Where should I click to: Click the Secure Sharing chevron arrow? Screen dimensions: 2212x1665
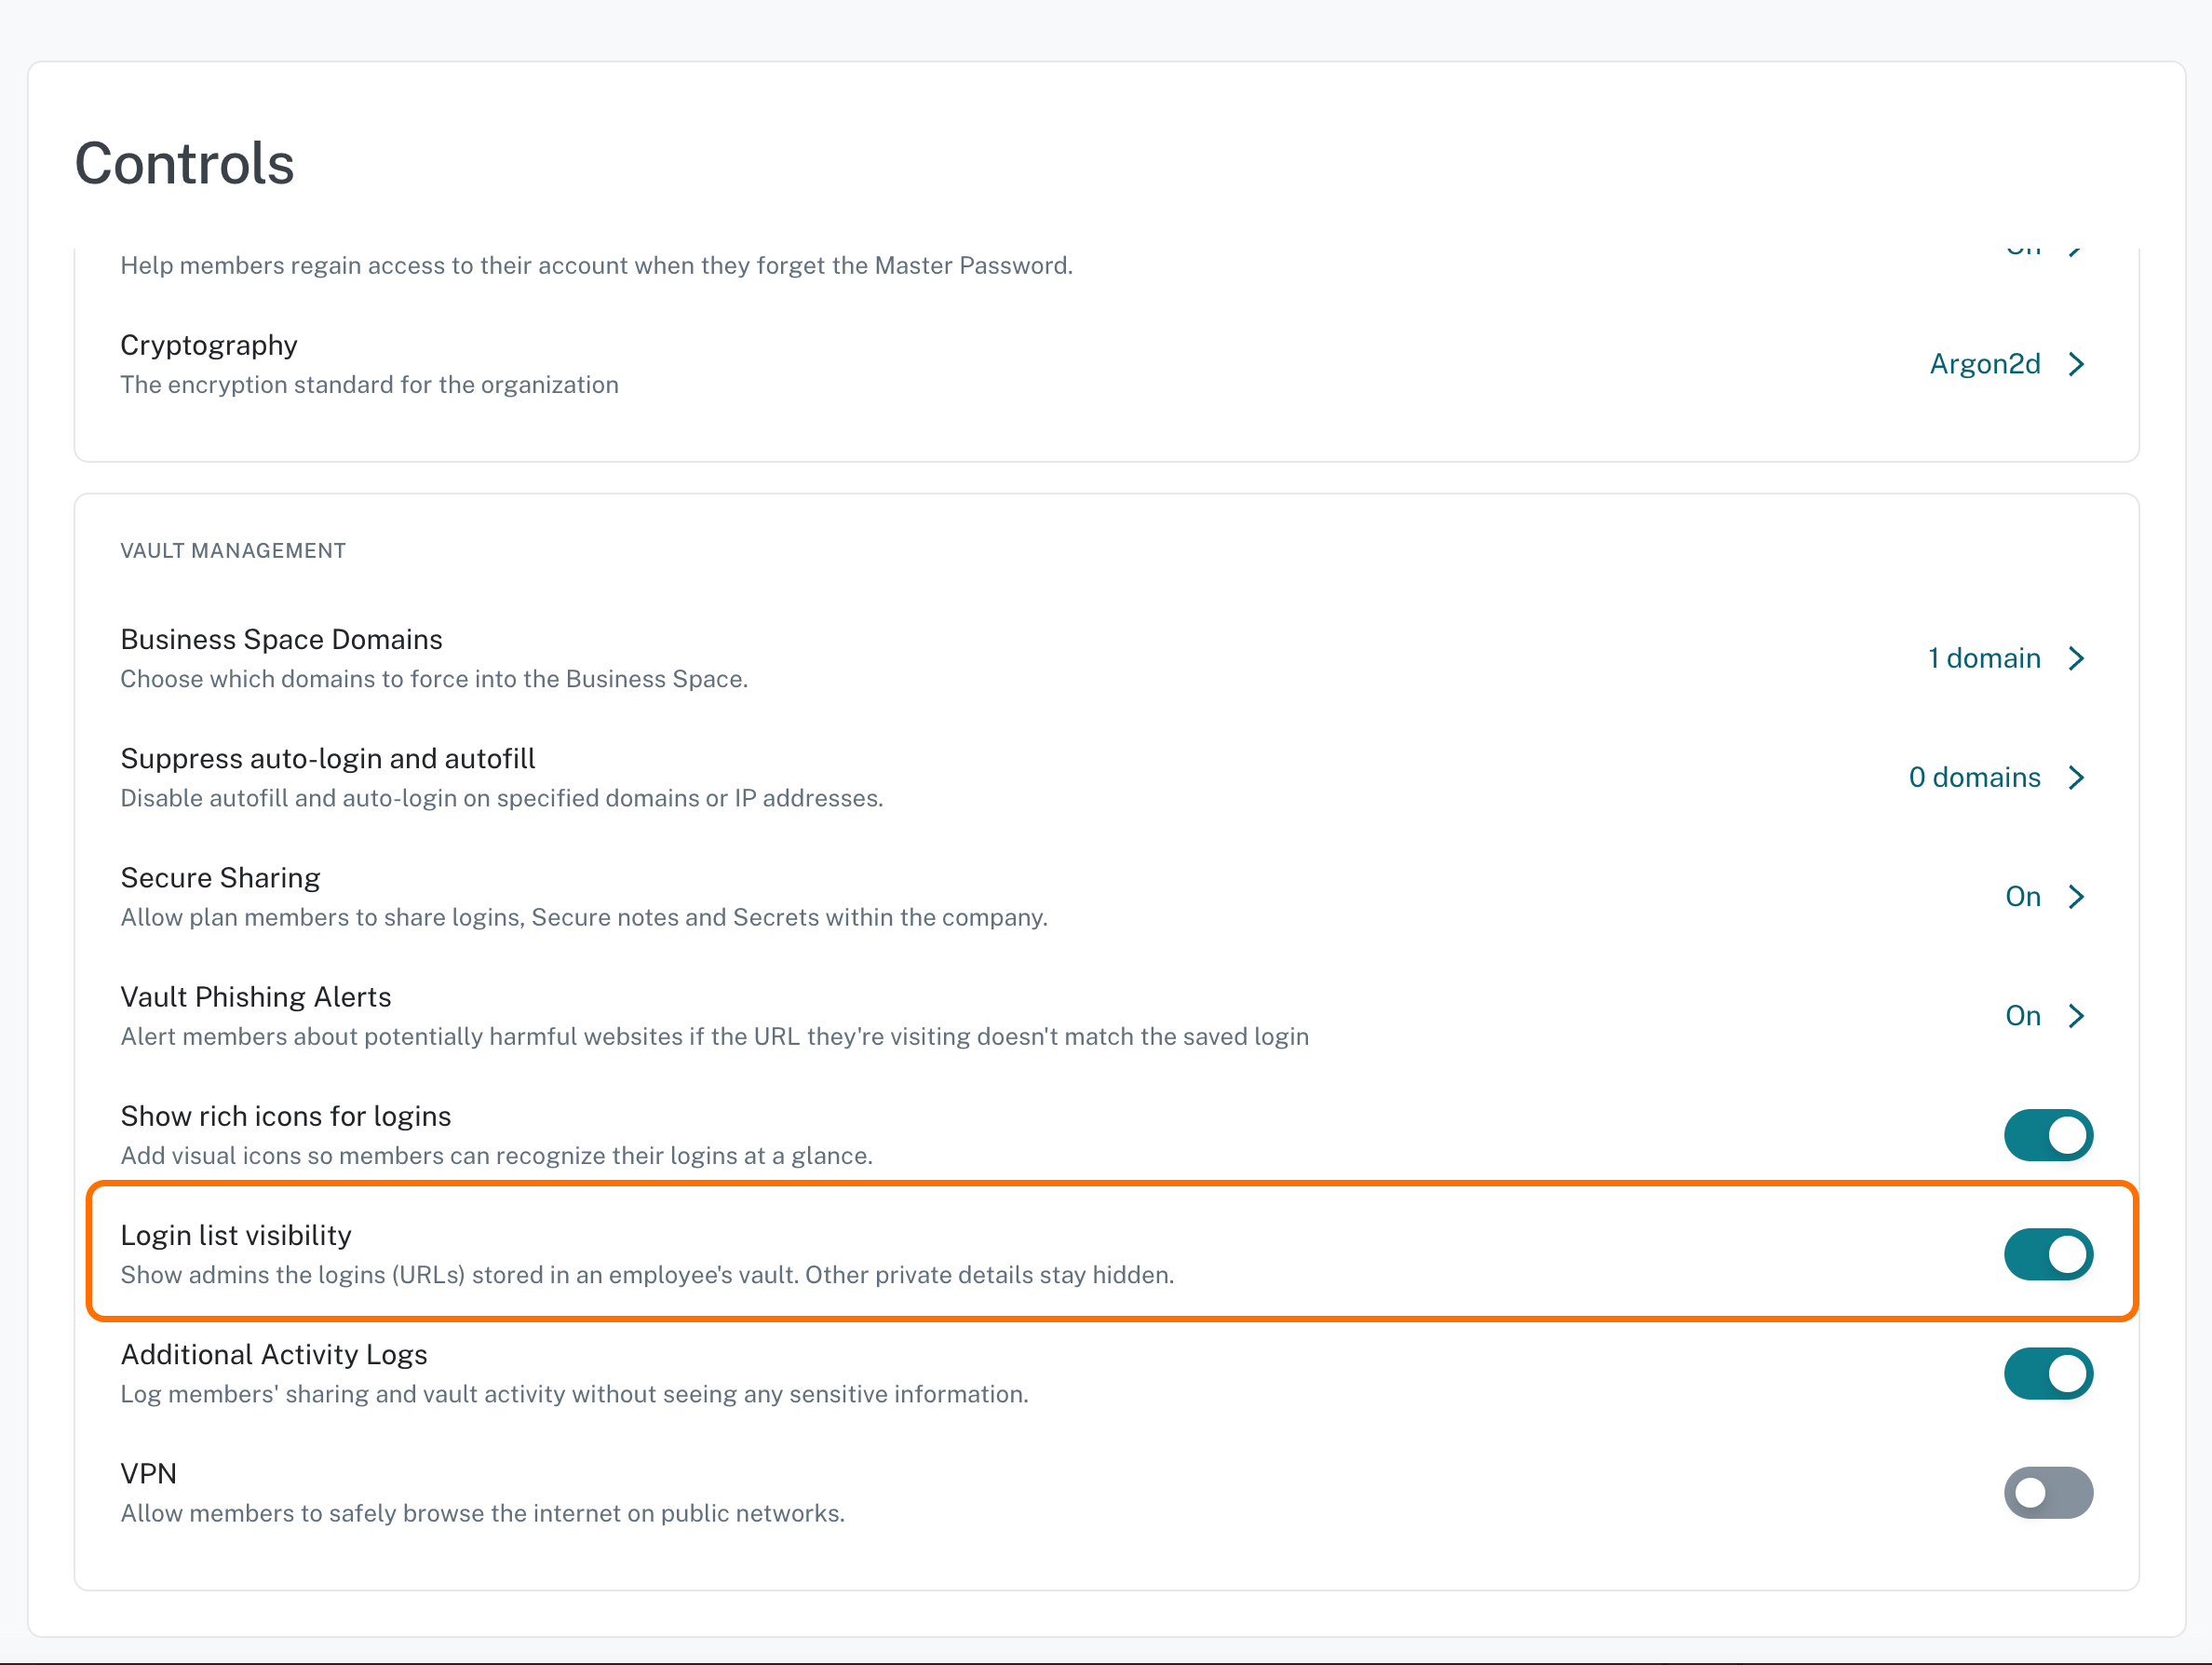2076,896
